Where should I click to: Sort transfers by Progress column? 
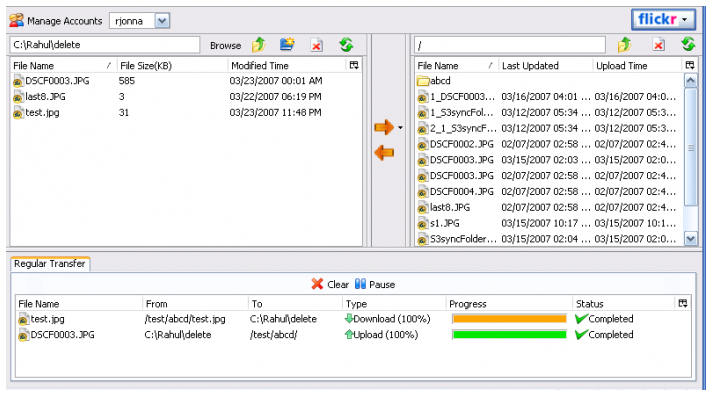(509, 304)
